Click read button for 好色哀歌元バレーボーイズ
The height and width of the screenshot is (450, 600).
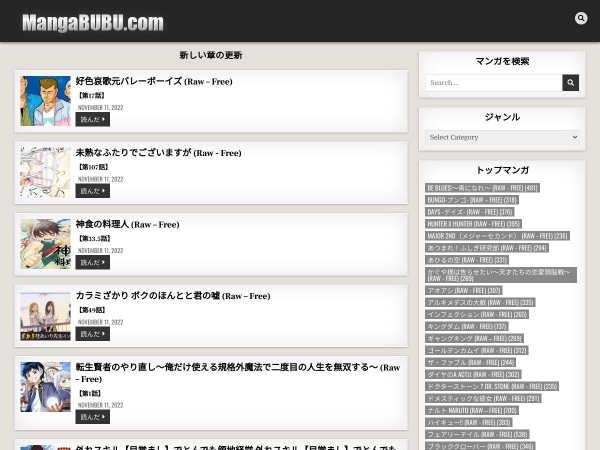[93, 119]
